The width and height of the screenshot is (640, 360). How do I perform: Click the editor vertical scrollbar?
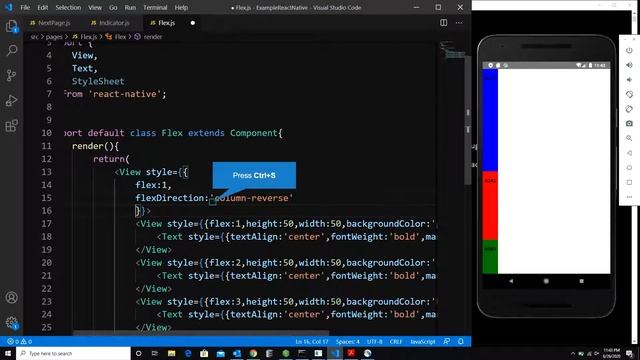click(468, 120)
